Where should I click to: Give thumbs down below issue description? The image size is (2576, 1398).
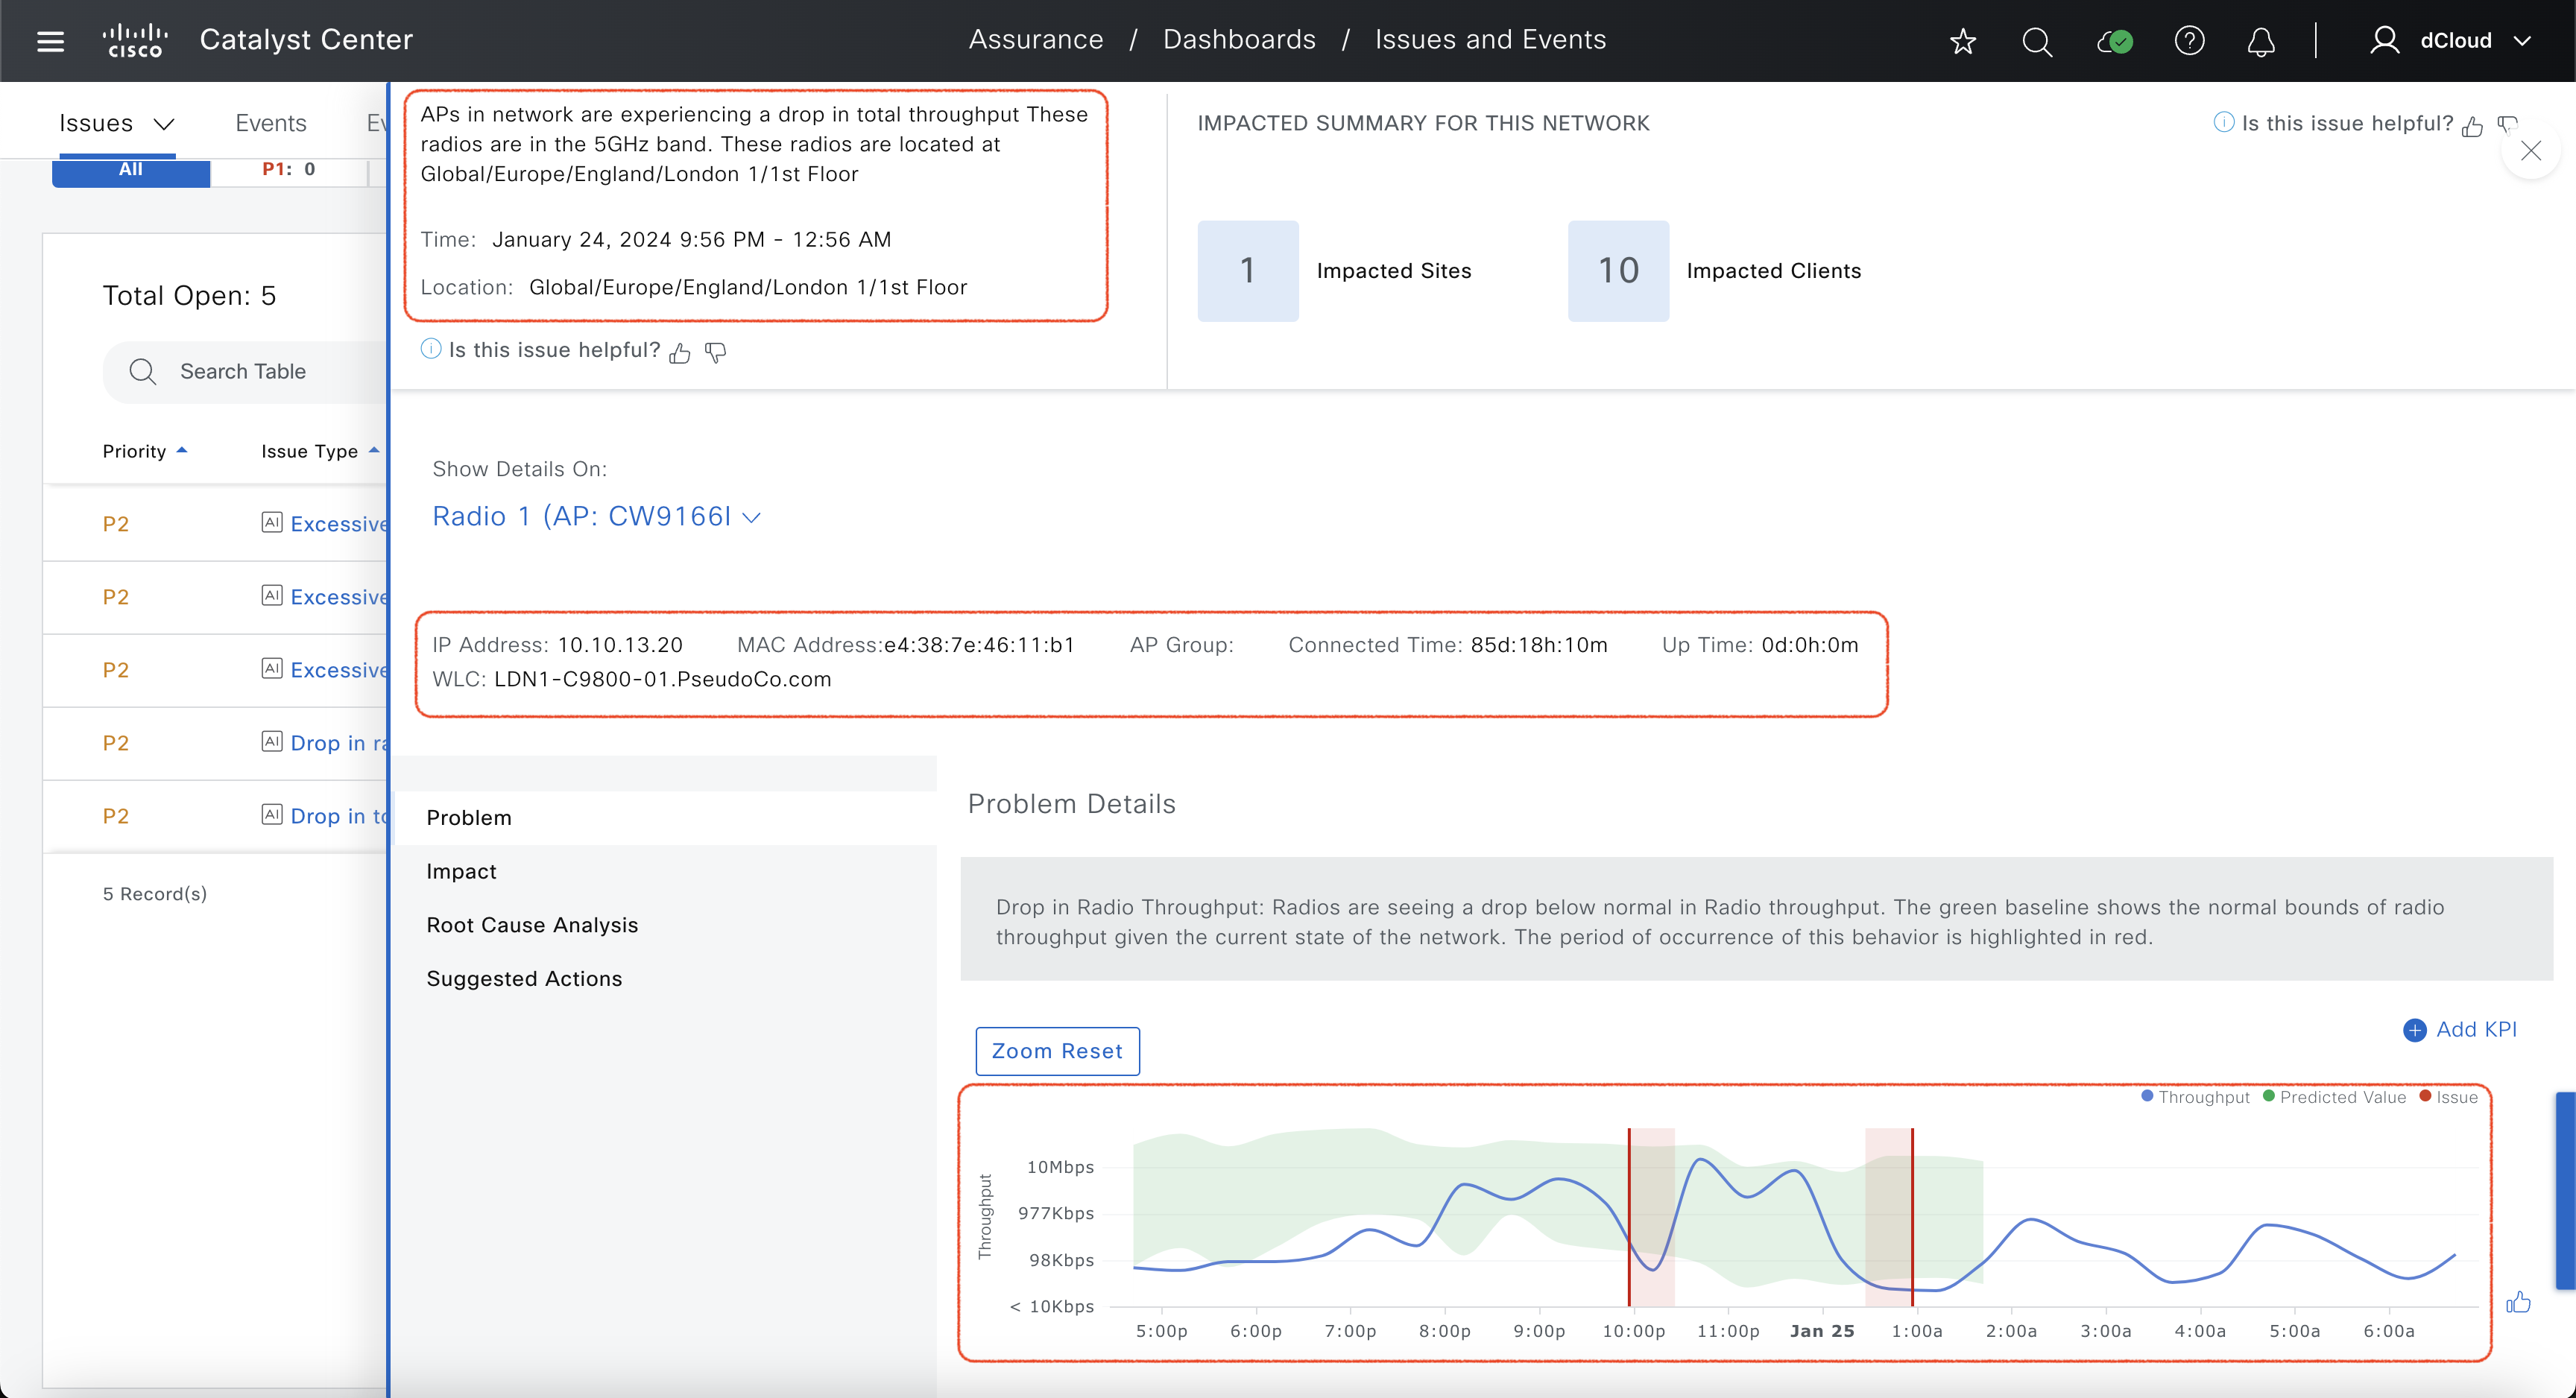pos(715,352)
